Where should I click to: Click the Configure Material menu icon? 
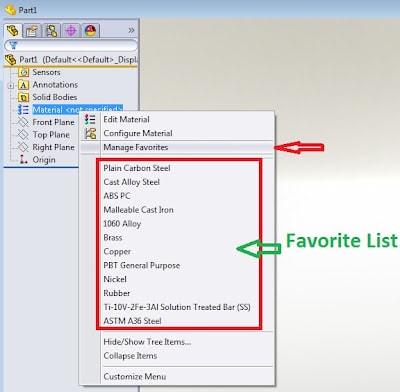(90, 133)
